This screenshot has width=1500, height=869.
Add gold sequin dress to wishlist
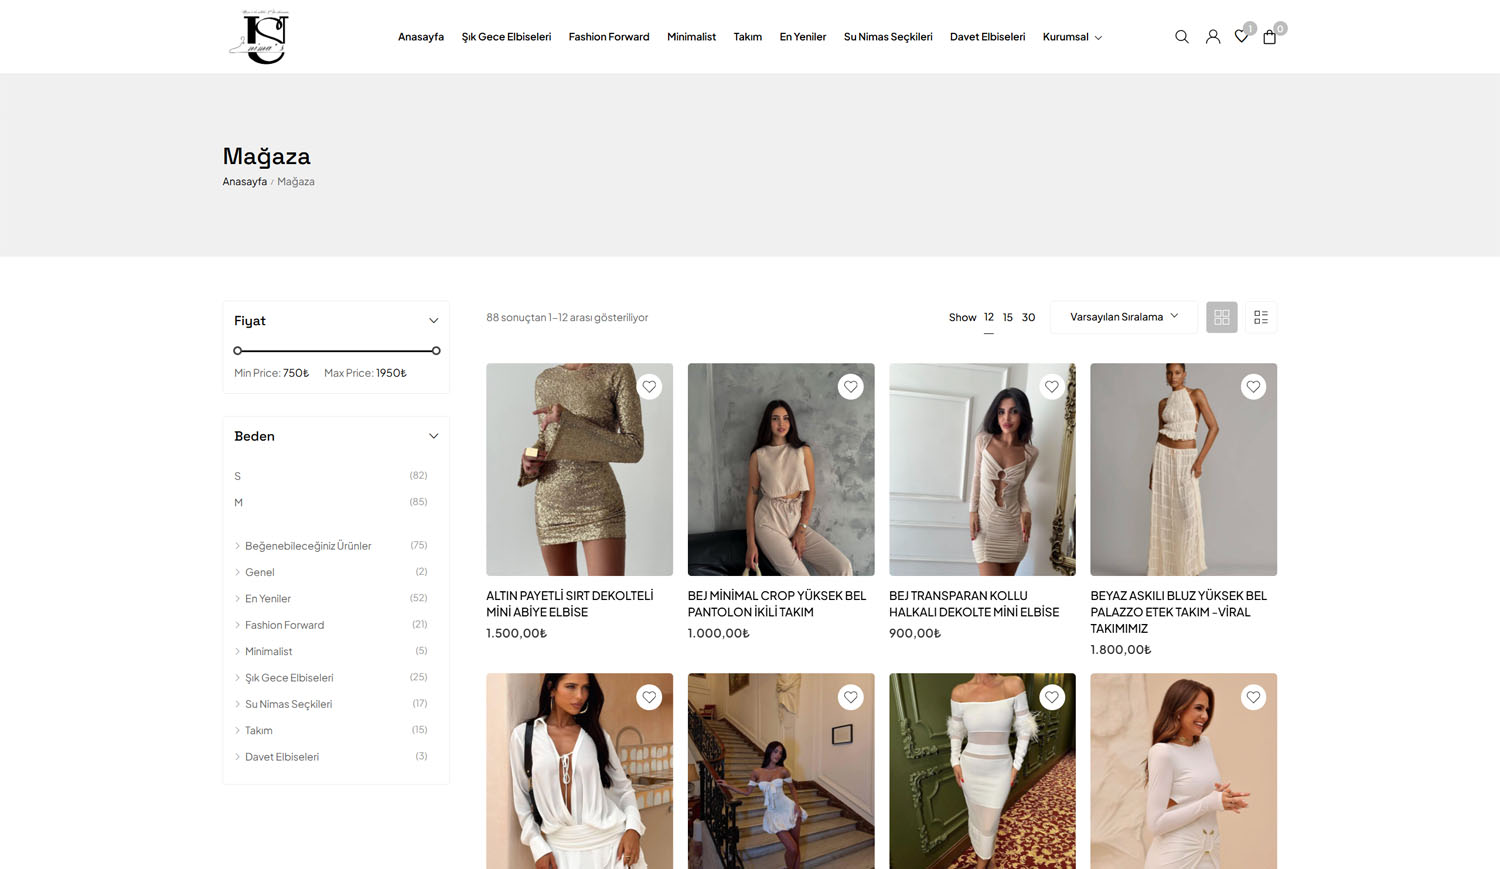(x=649, y=387)
